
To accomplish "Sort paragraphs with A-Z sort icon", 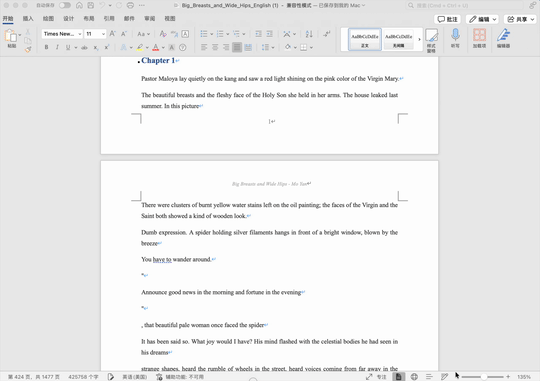I will click(x=309, y=34).
